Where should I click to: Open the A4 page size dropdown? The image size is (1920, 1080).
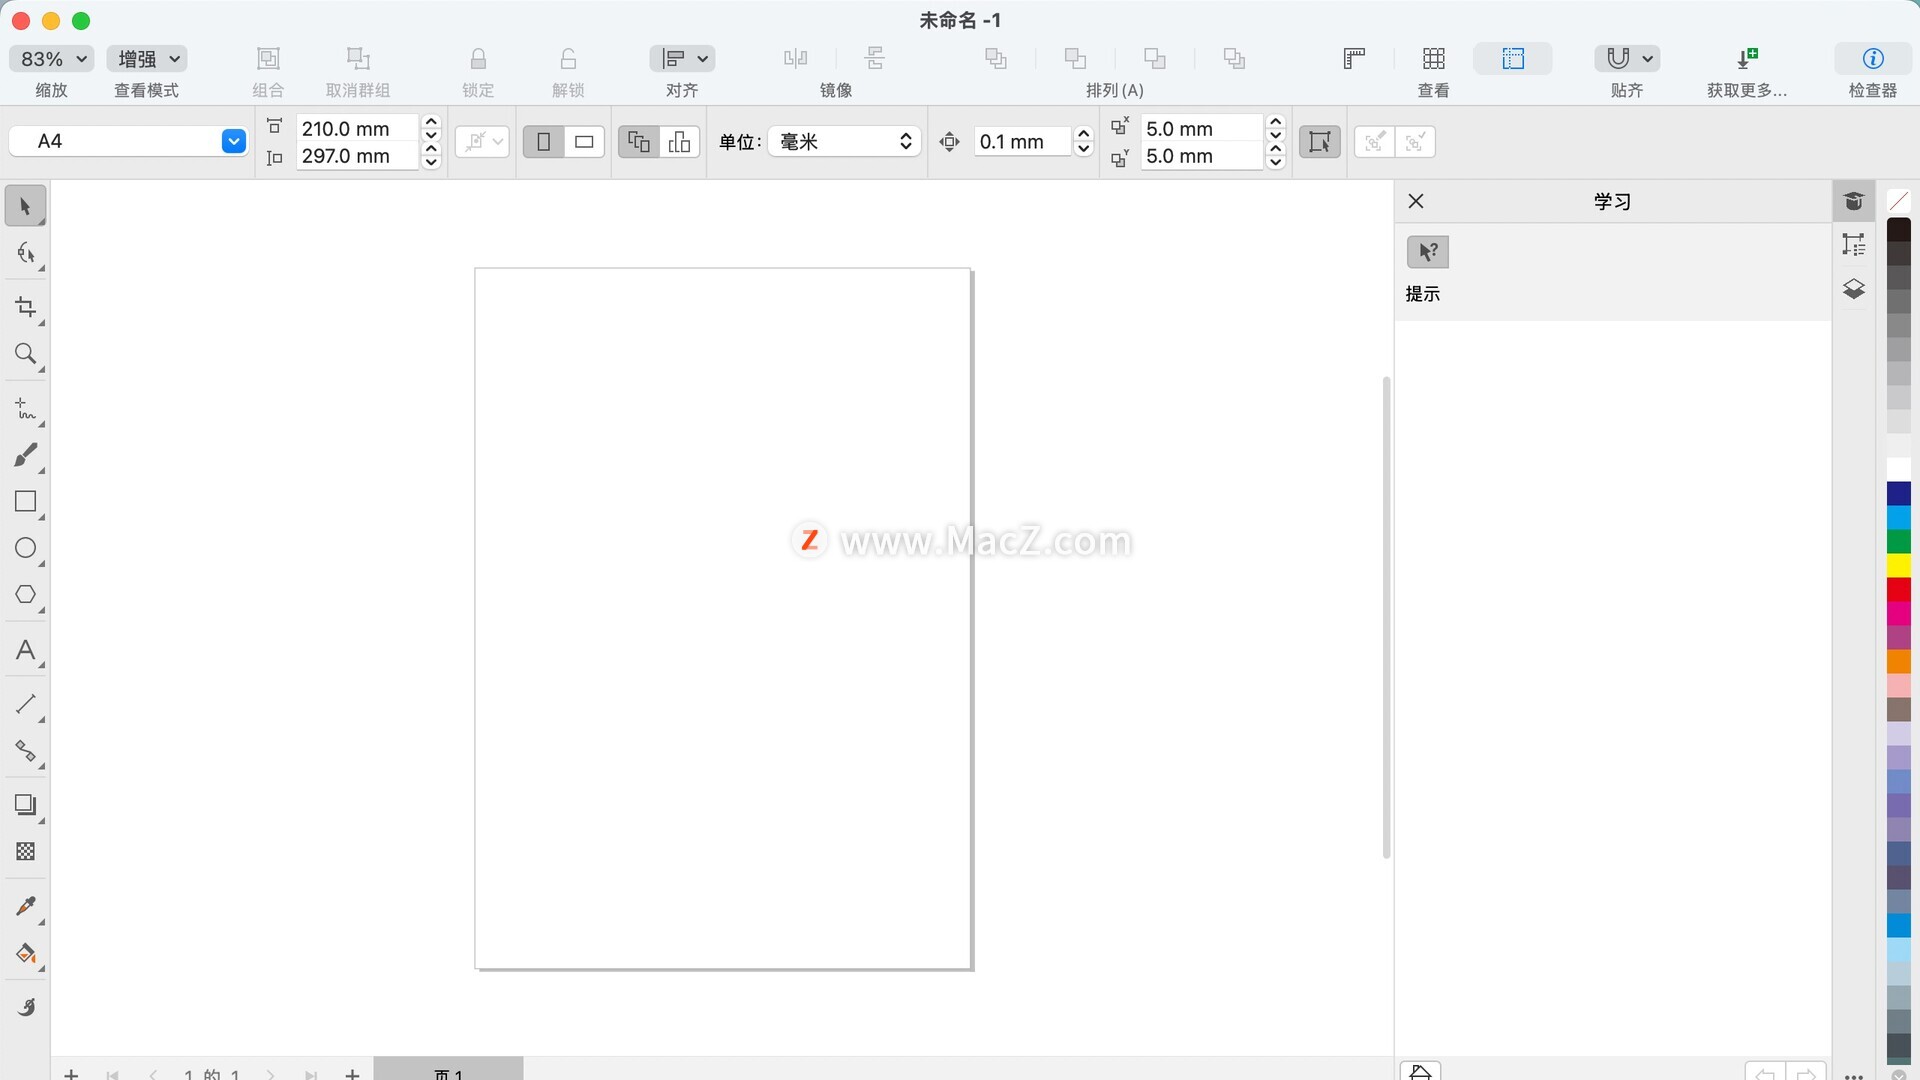233,141
